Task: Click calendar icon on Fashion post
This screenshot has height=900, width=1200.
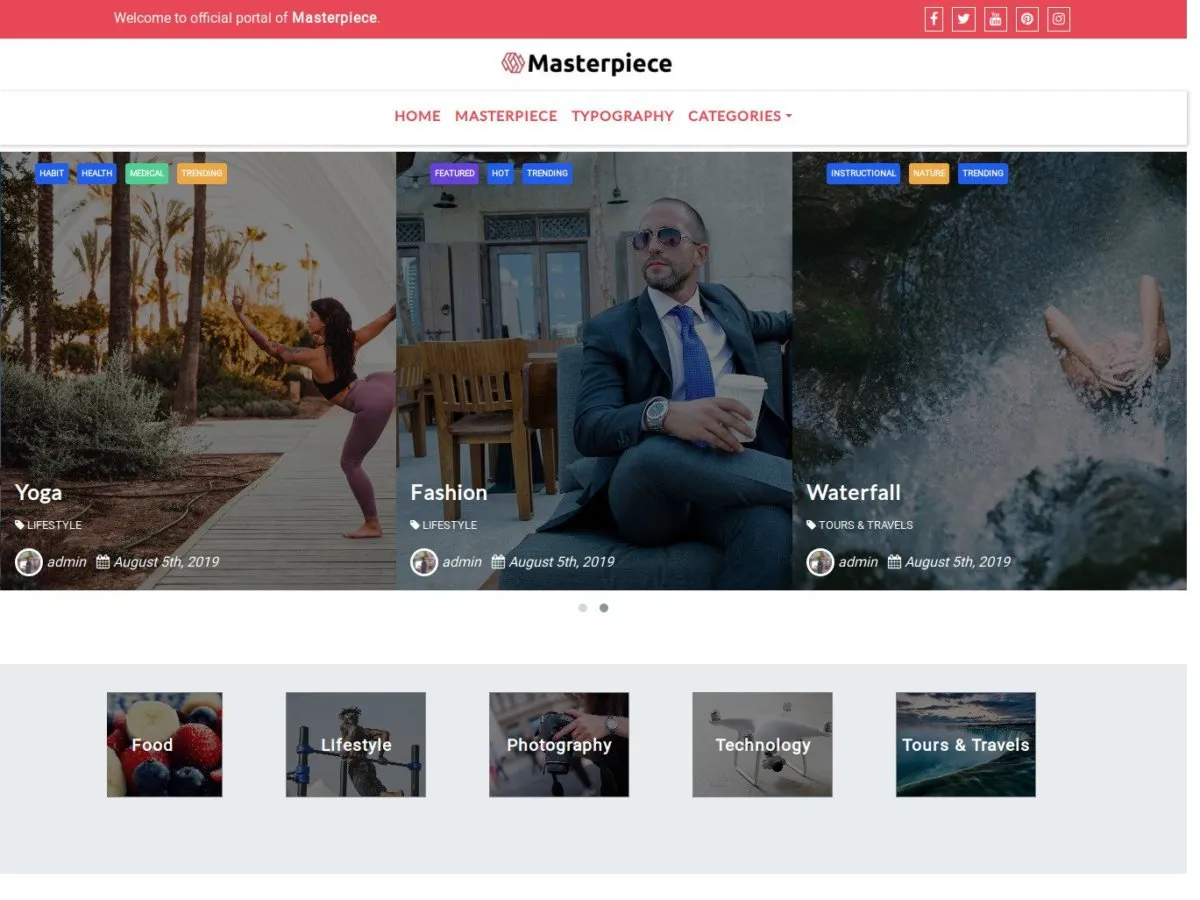Action: tap(498, 562)
